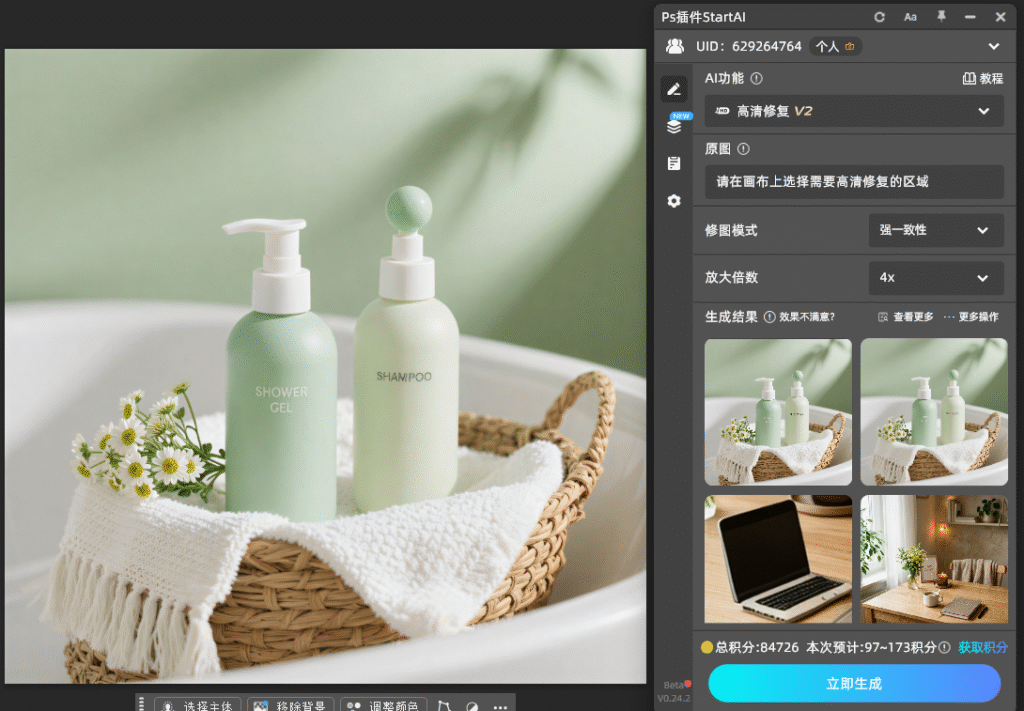Open the 修图模式 强一致性 dropdown
Viewport: 1024px width, 711px height.
[936, 230]
